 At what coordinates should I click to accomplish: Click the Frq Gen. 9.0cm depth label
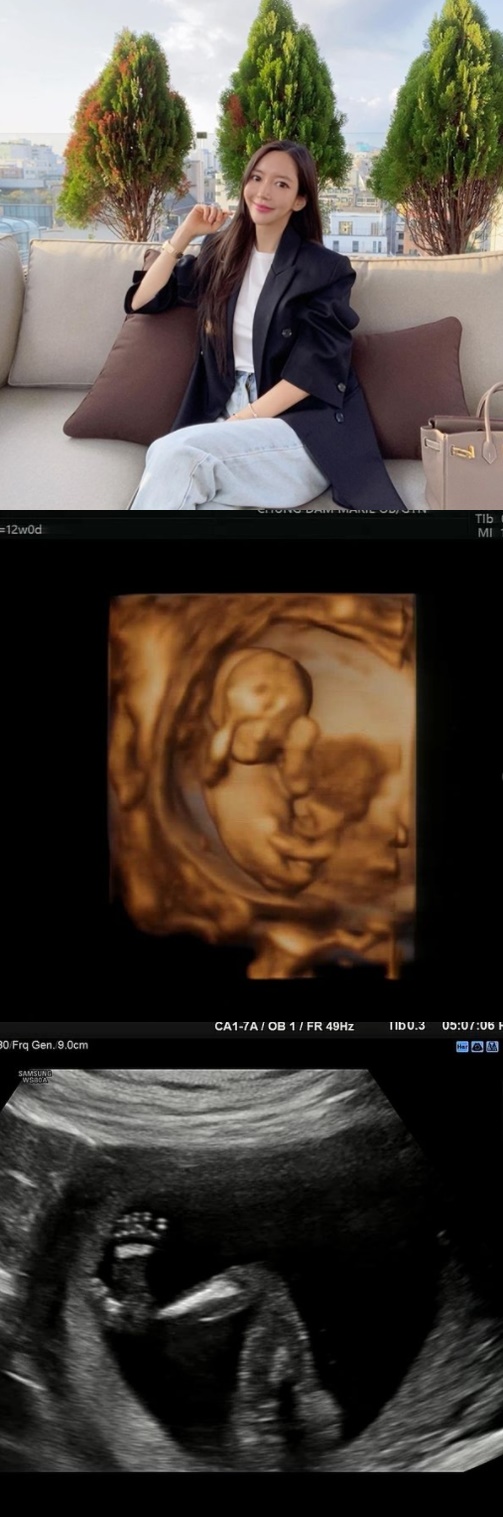[45, 1045]
